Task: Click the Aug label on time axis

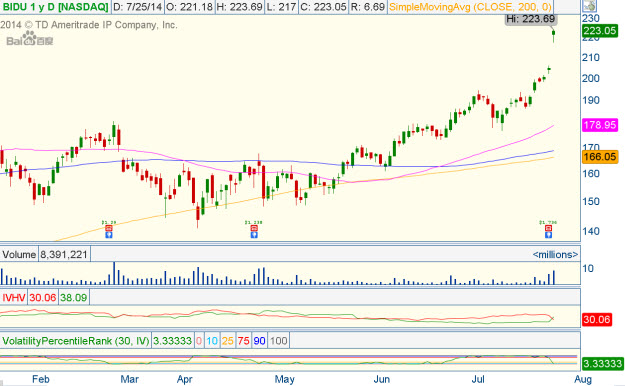Action: click(583, 379)
